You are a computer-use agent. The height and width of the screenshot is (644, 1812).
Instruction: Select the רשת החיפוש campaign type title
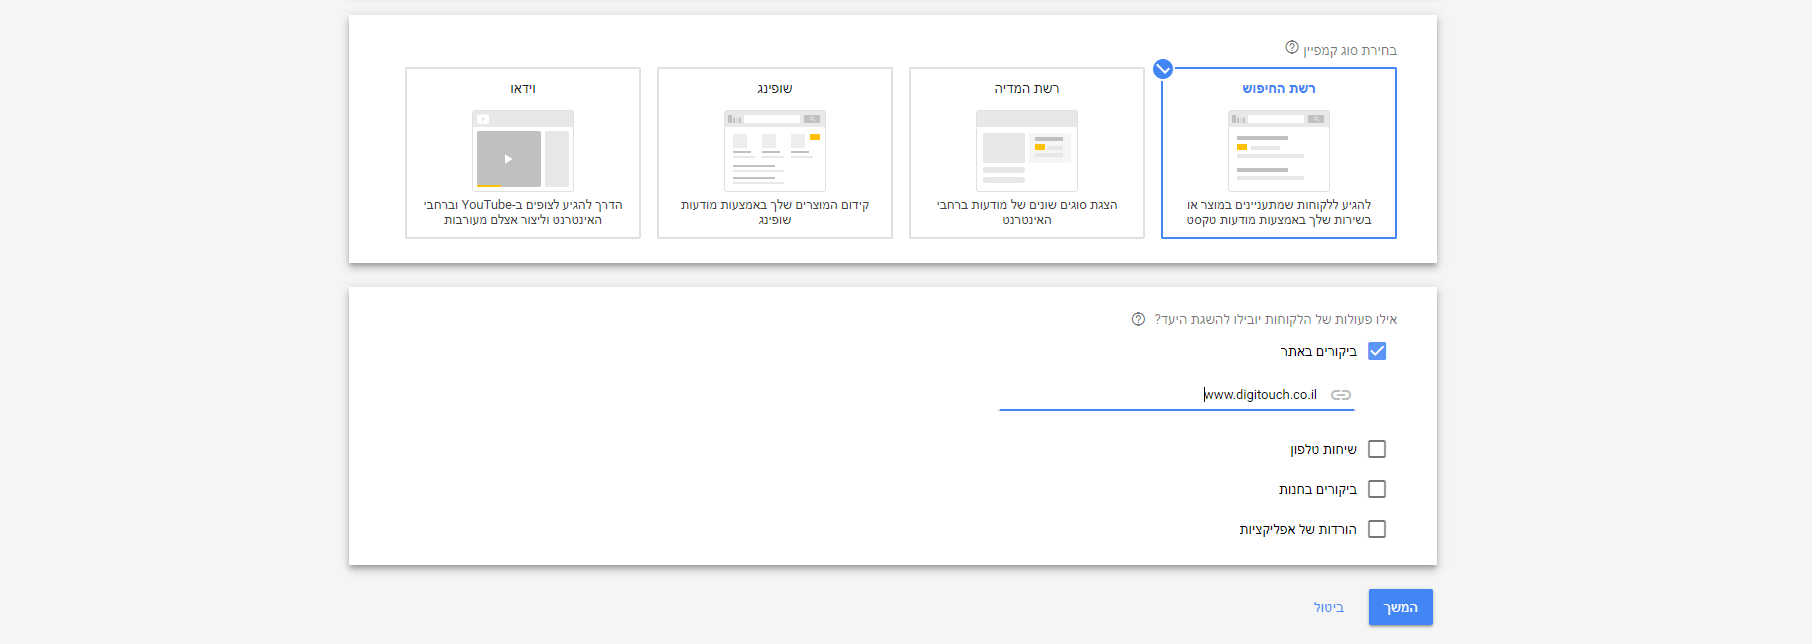[x=1278, y=89]
